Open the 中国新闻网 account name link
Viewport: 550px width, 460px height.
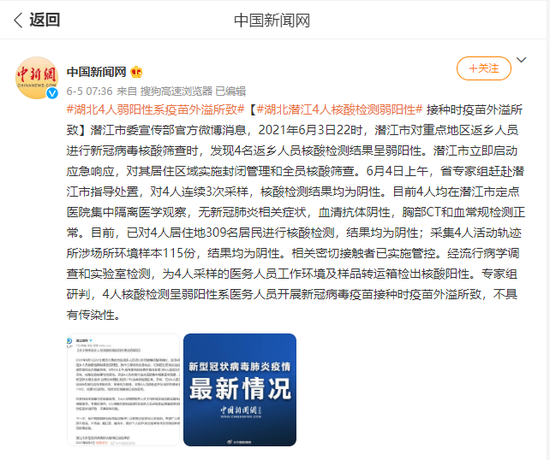tap(96, 72)
